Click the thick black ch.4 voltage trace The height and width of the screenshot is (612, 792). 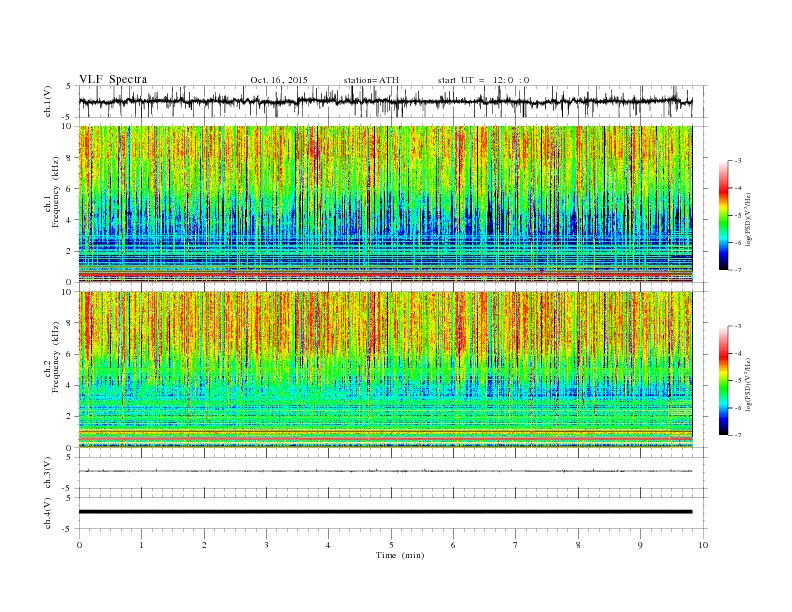[x=385, y=512]
